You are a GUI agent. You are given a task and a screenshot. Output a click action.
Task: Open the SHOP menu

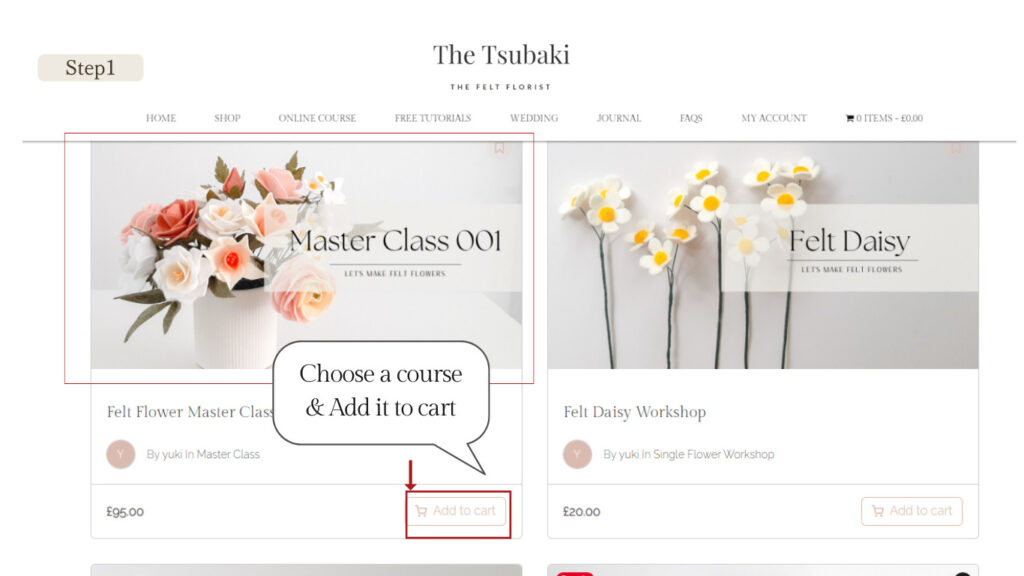click(227, 118)
